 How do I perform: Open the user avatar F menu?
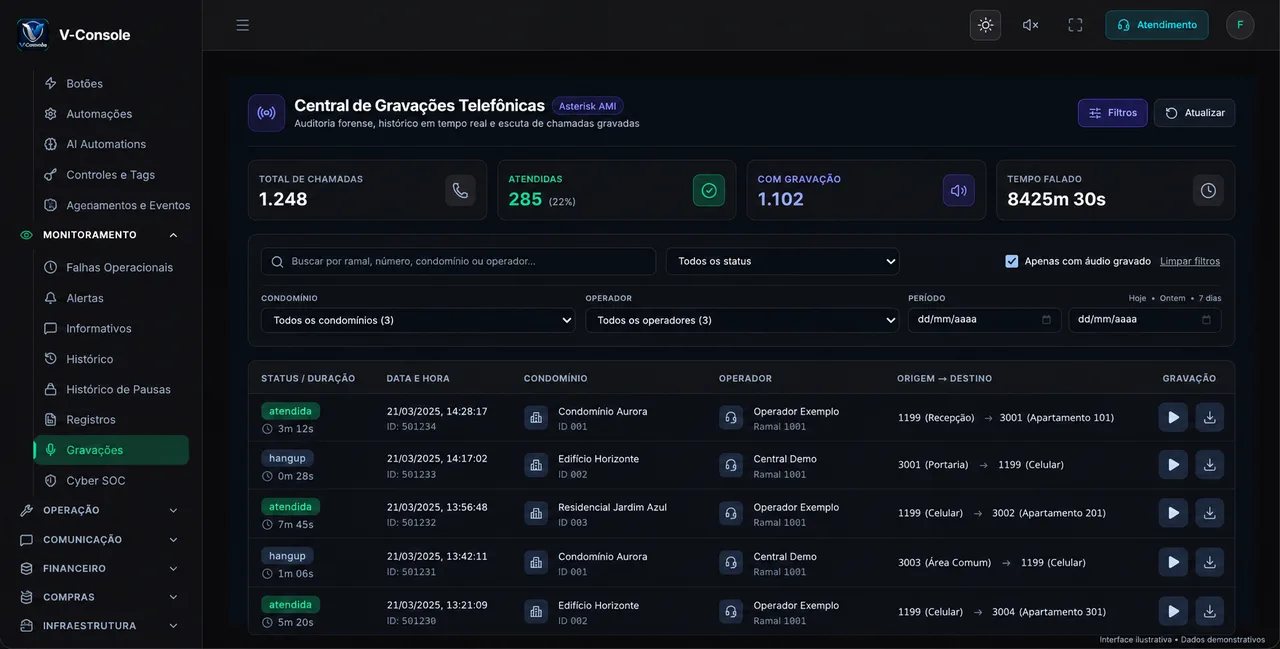1240,25
